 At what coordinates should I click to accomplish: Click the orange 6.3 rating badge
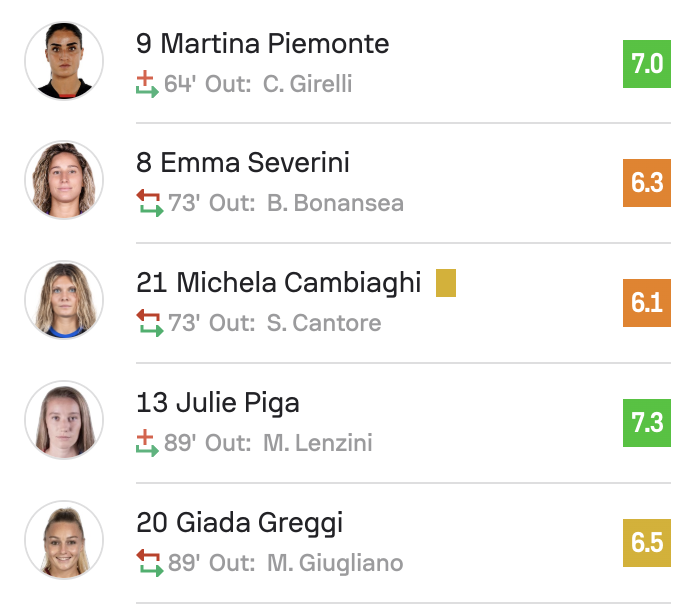647,183
